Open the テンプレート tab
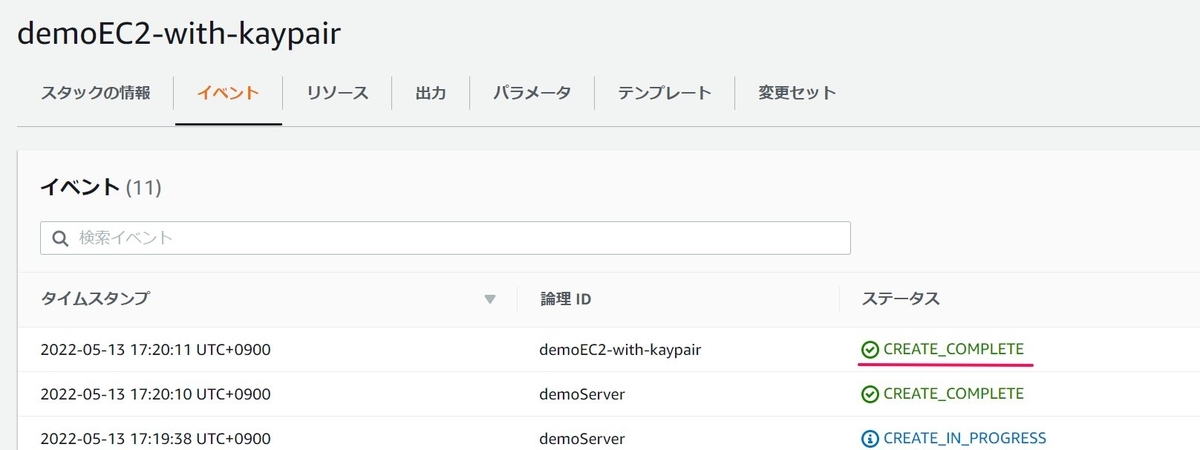The image size is (1200, 450). point(664,93)
